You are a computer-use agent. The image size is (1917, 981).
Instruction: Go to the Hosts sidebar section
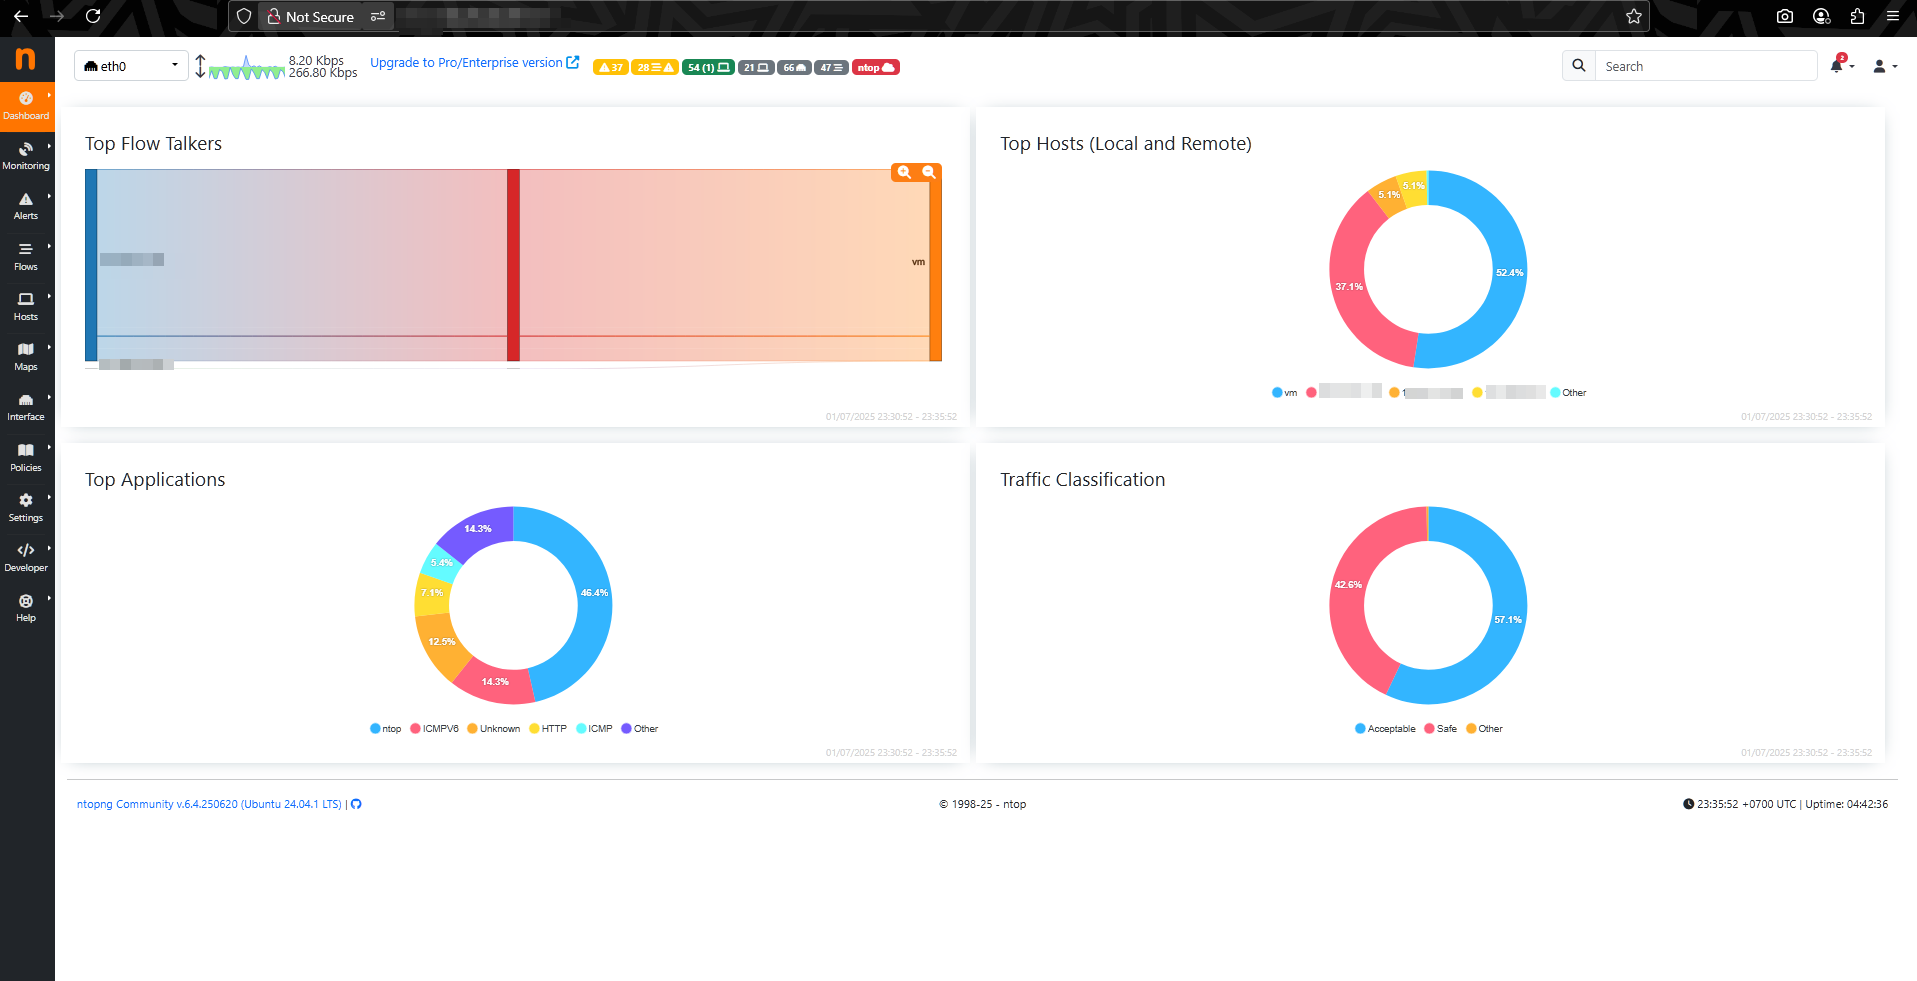26,306
